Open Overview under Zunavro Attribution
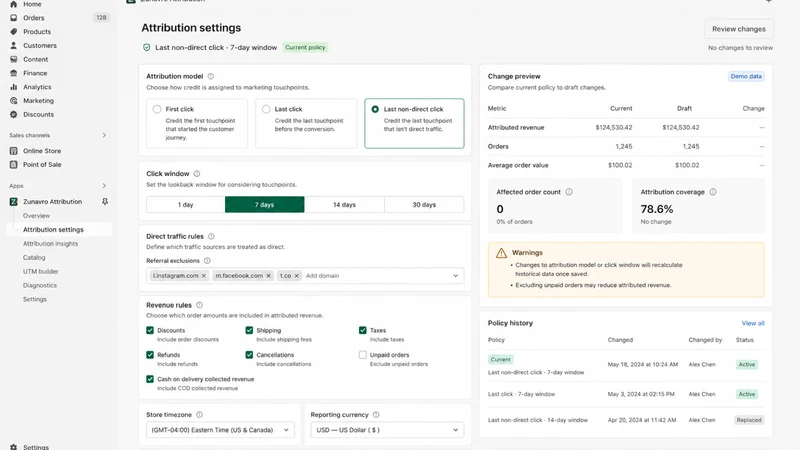Viewport: 800px width, 450px height. click(36, 216)
